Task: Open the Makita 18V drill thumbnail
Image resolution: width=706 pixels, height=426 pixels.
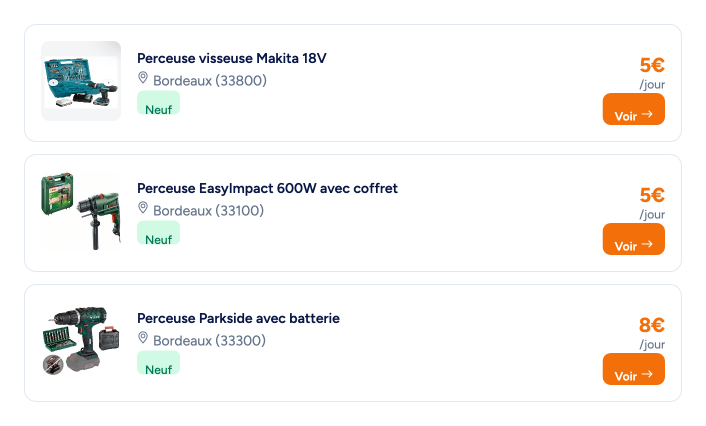Action: point(81,81)
